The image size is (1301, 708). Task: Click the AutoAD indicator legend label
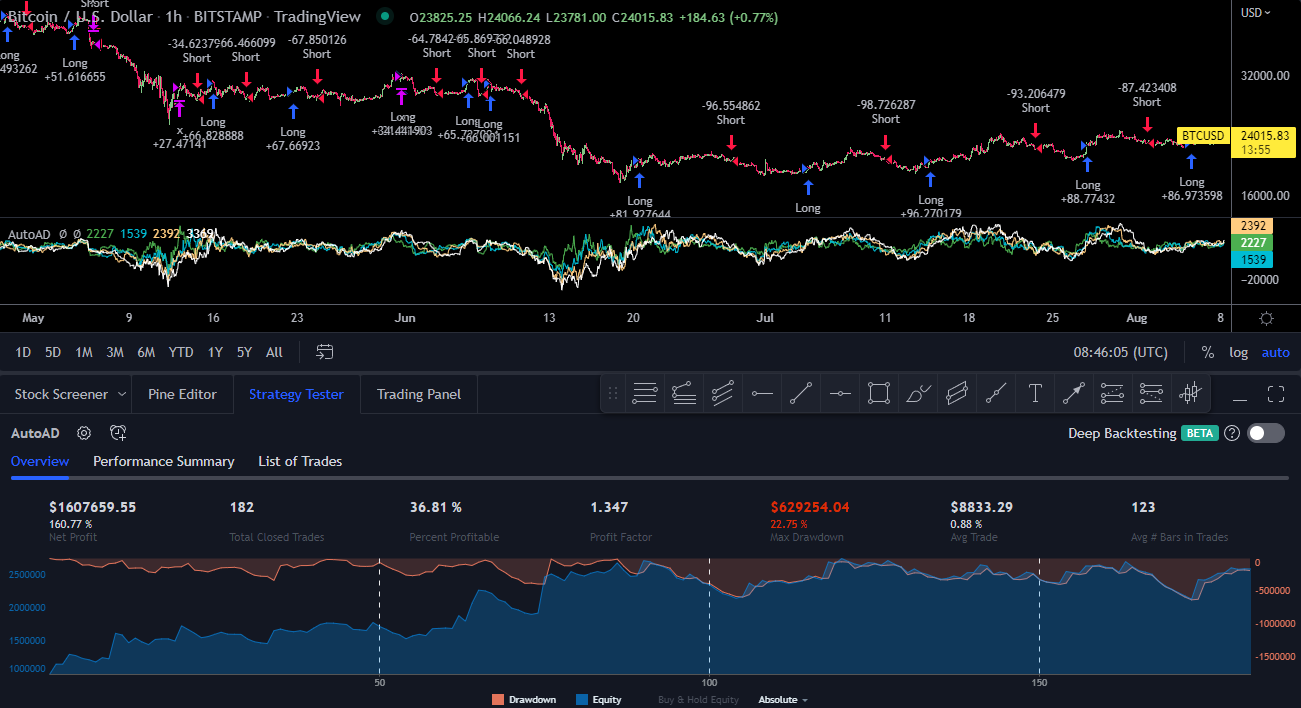pyautogui.click(x=29, y=234)
